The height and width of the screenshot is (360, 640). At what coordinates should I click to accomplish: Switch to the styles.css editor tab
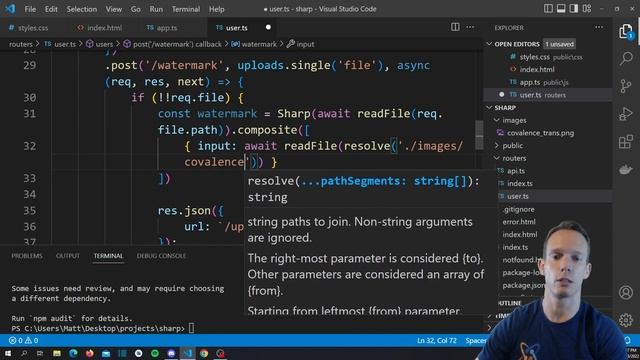pos(33,28)
